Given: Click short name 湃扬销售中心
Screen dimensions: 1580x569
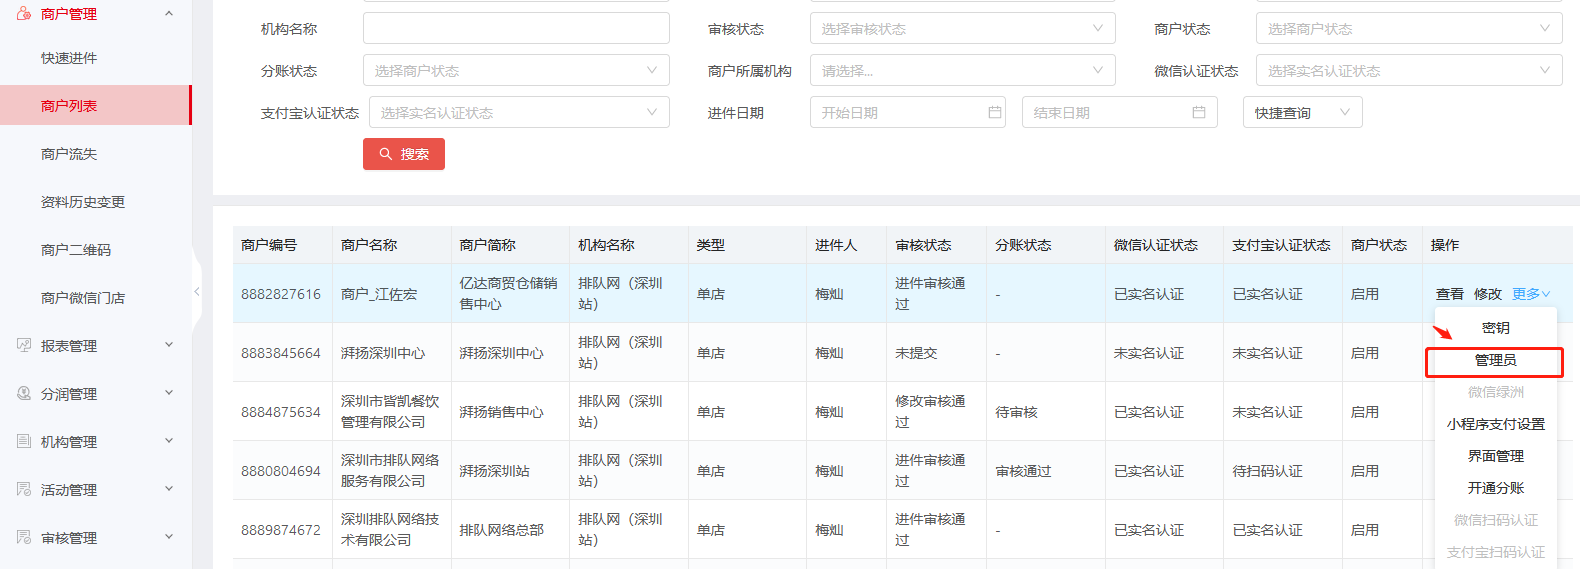Looking at the screenshot, I should (x=502, y=412).
